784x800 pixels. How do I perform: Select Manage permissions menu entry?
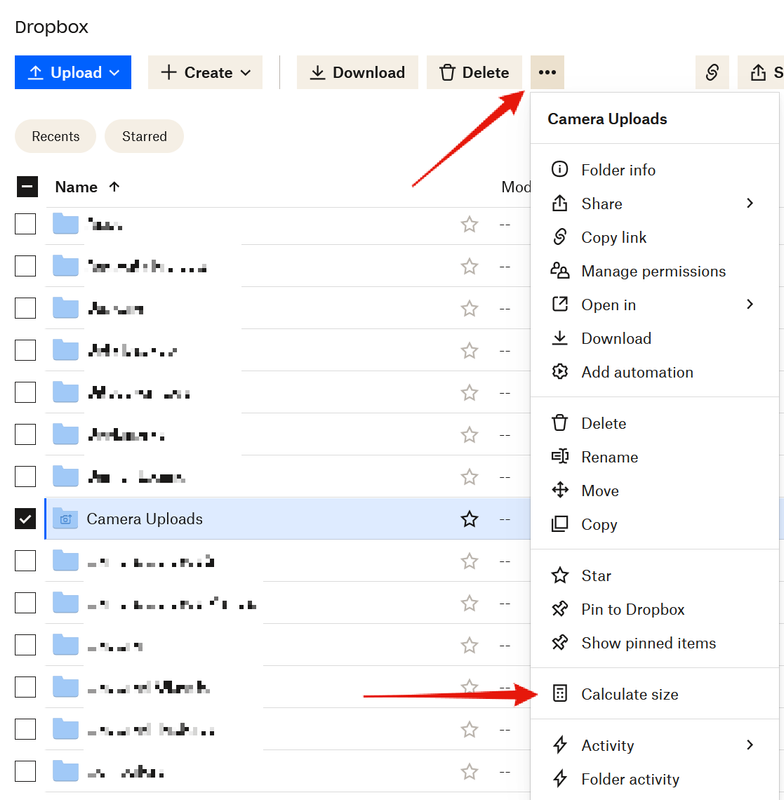pos(653,271)
